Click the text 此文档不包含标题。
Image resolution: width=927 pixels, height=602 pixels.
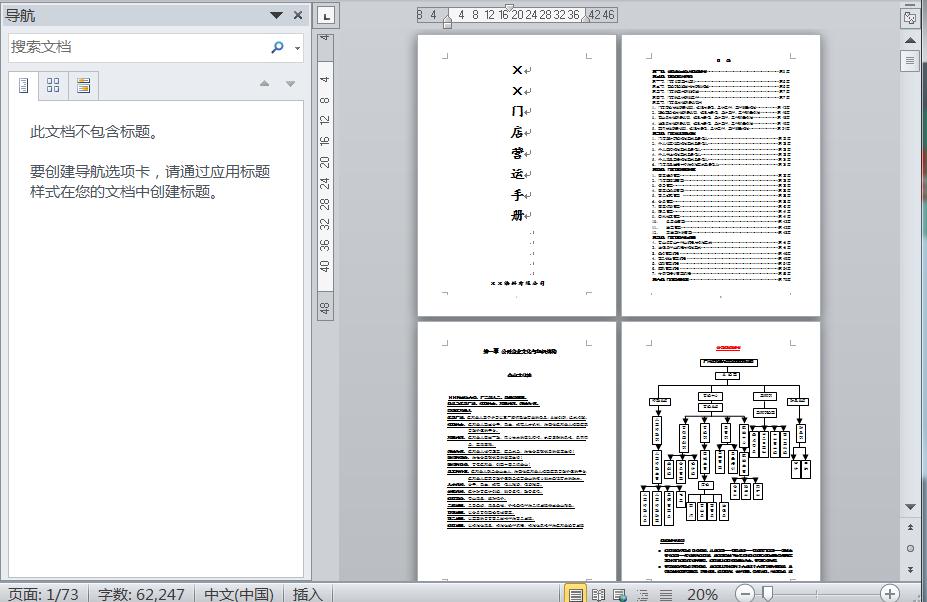pyautogui.click(x=95, y=132)
